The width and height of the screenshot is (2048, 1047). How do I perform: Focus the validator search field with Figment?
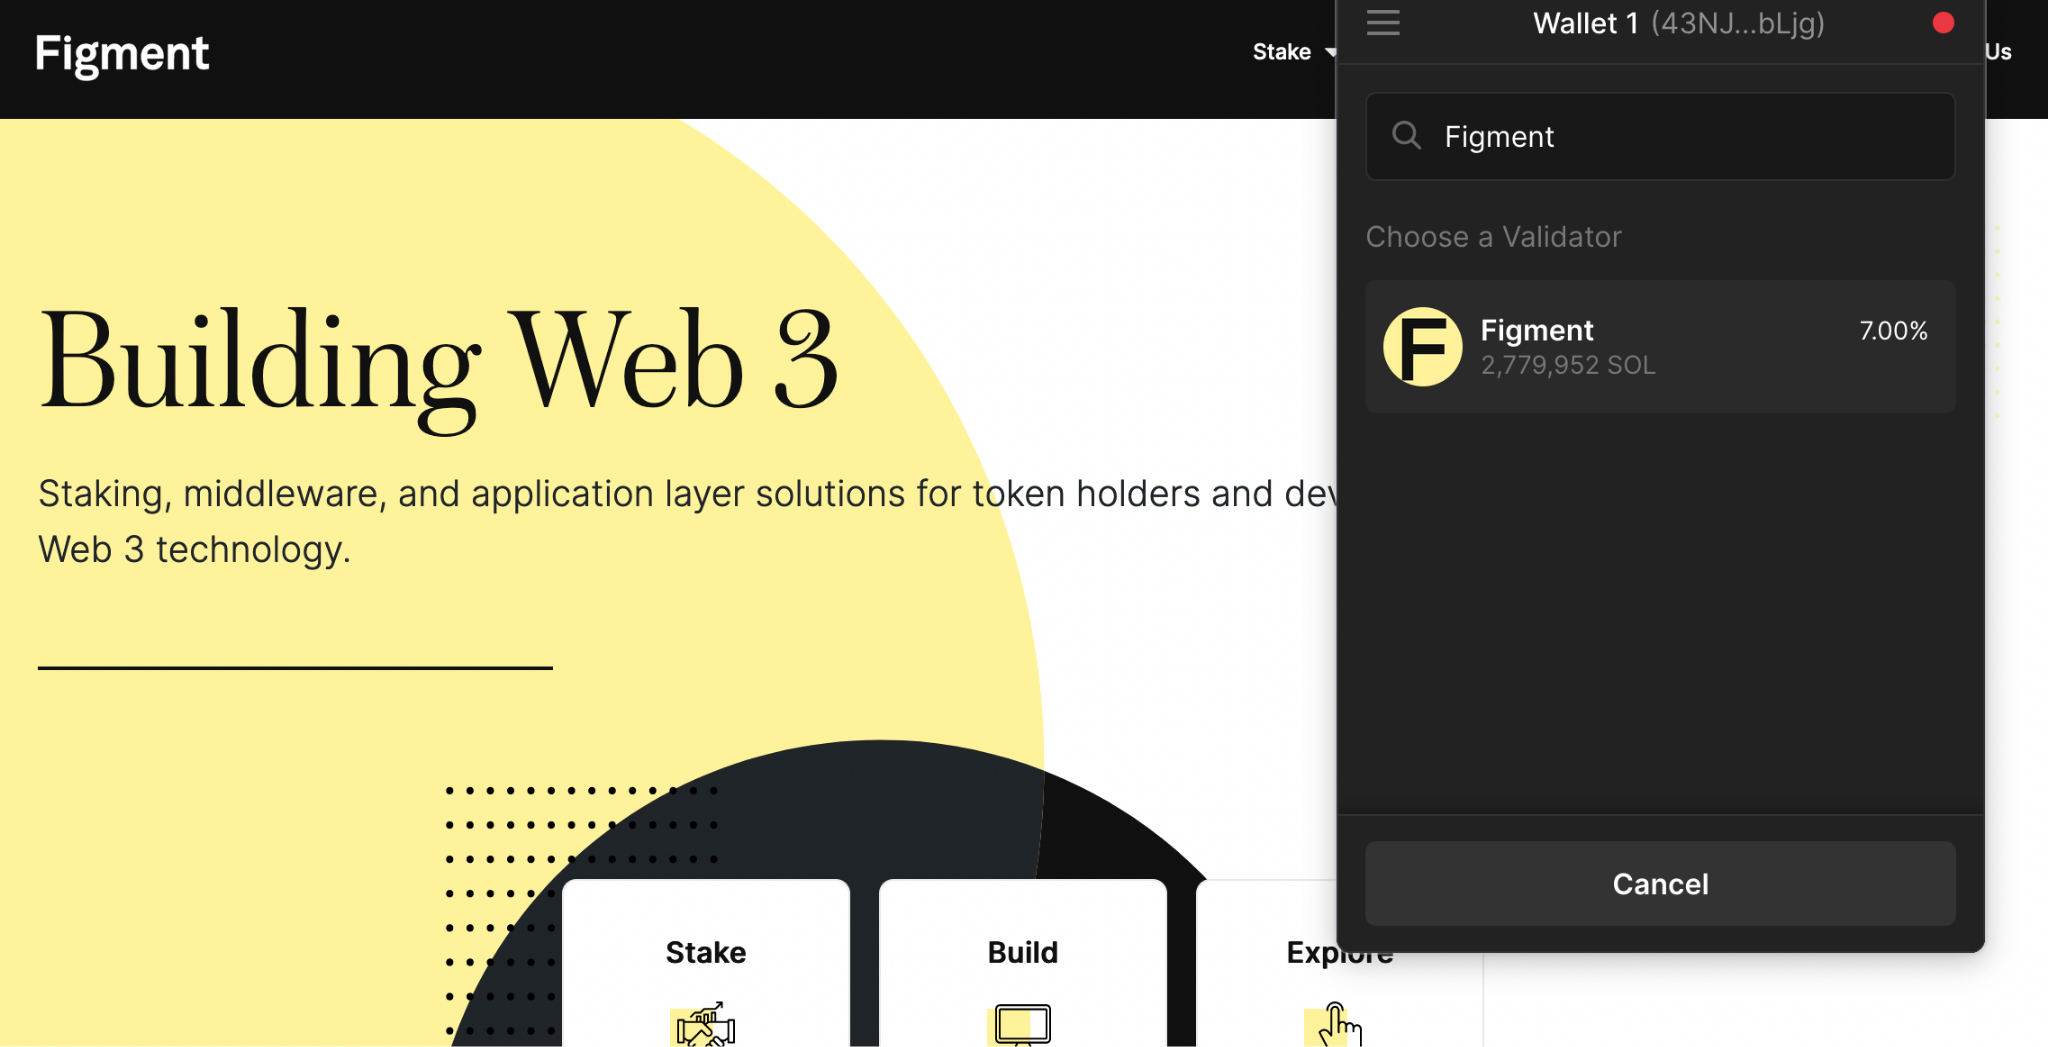pyautogui.click(x=1660, y=136)
